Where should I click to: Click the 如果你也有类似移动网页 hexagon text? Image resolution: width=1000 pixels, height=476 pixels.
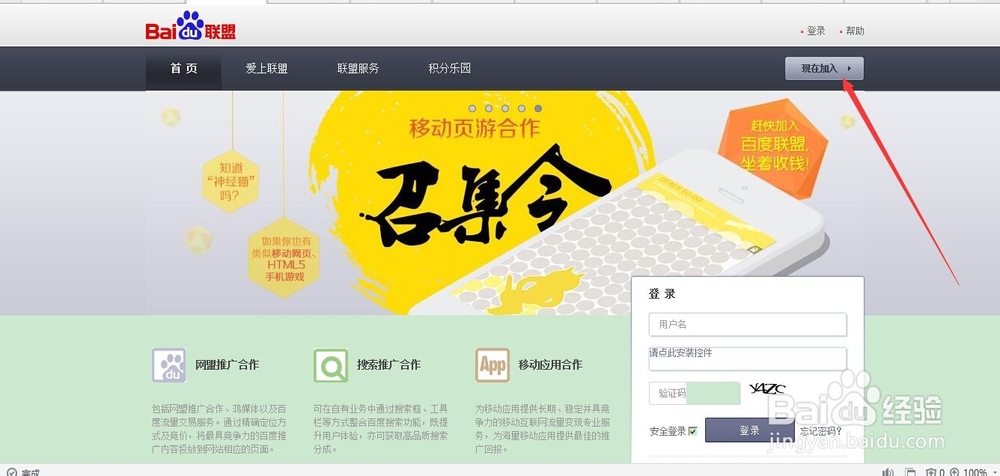pyautogui.click(x=283, y=258)
